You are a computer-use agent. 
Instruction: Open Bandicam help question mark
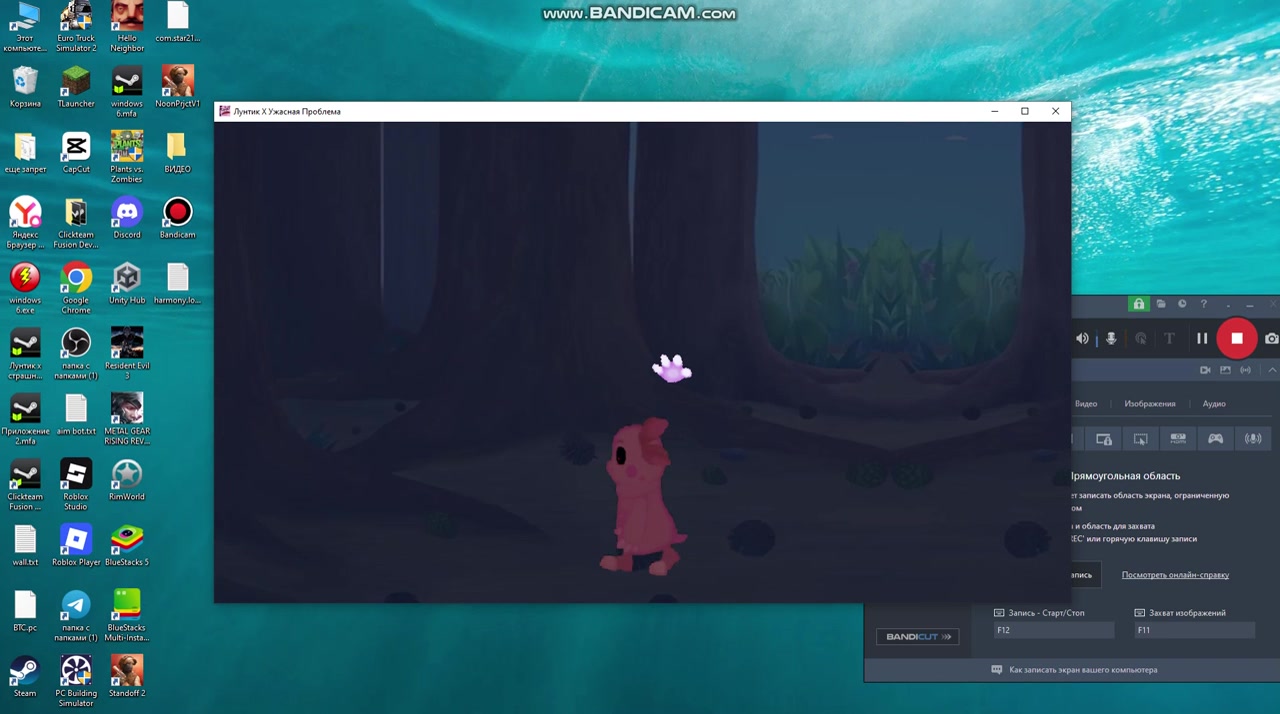[1204, 304]
